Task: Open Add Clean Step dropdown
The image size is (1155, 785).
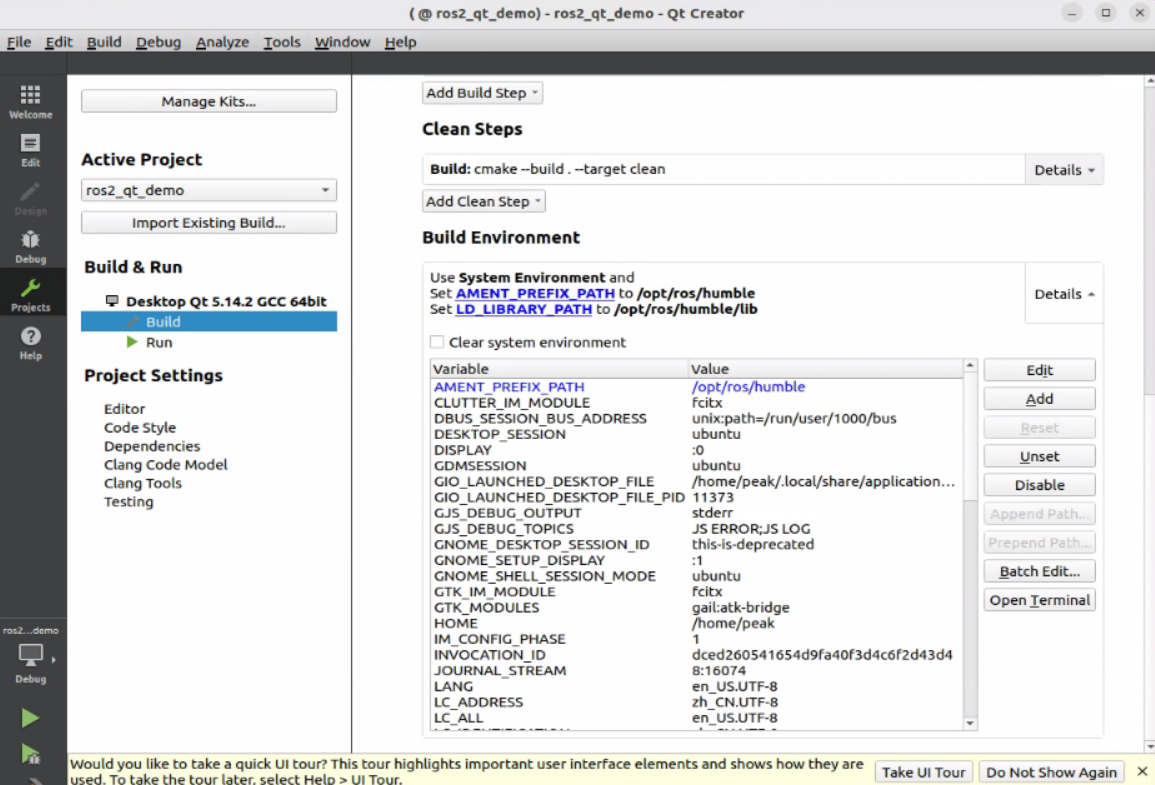Action: [x=483, y=201]
